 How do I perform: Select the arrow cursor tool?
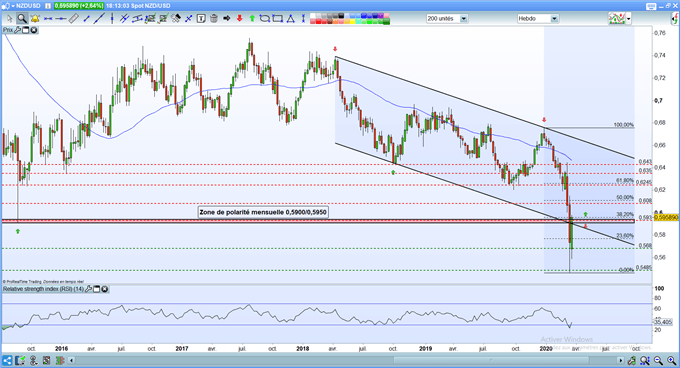(x=10, y=19)
